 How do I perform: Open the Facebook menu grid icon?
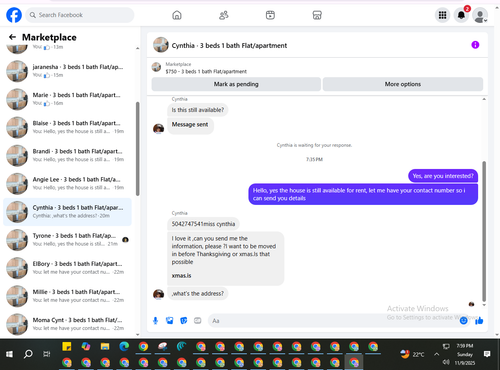(x=442, y=15)
